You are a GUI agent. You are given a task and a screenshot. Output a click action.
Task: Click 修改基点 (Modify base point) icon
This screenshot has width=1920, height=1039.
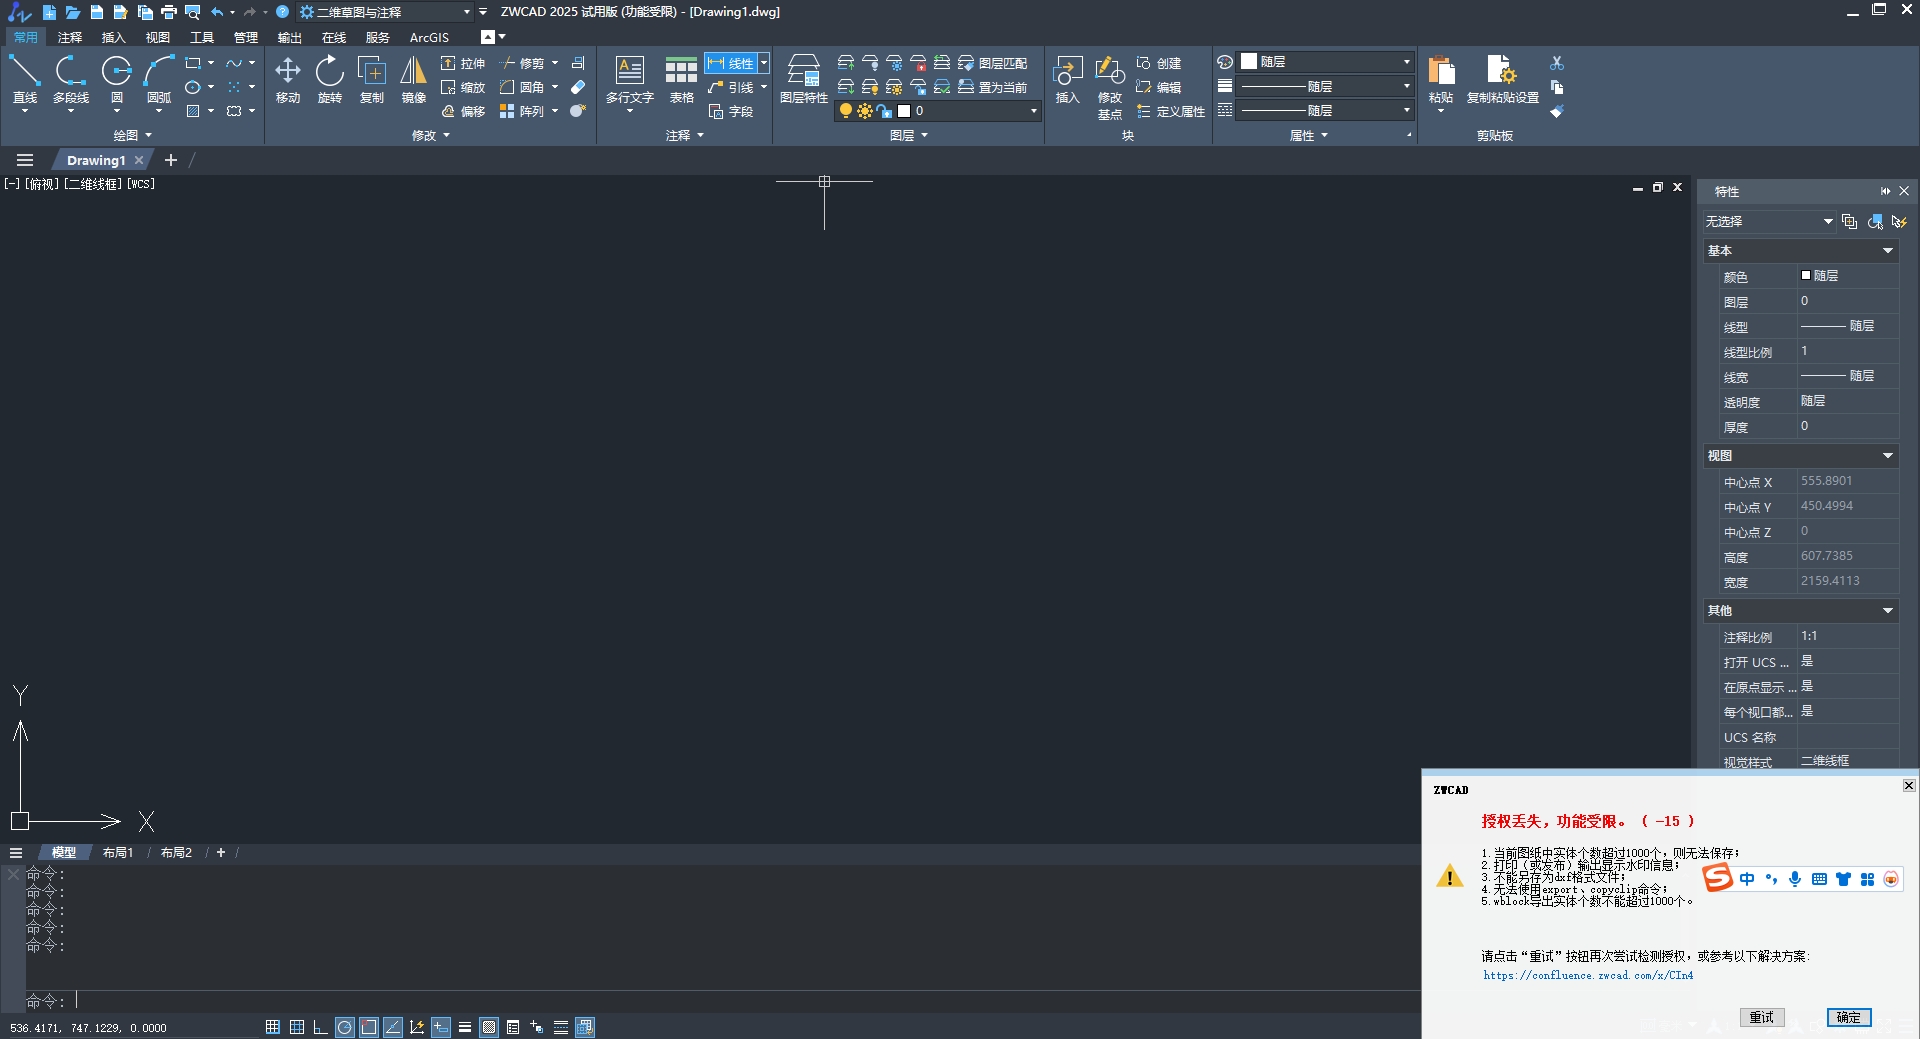click(x=1110, y=87)
